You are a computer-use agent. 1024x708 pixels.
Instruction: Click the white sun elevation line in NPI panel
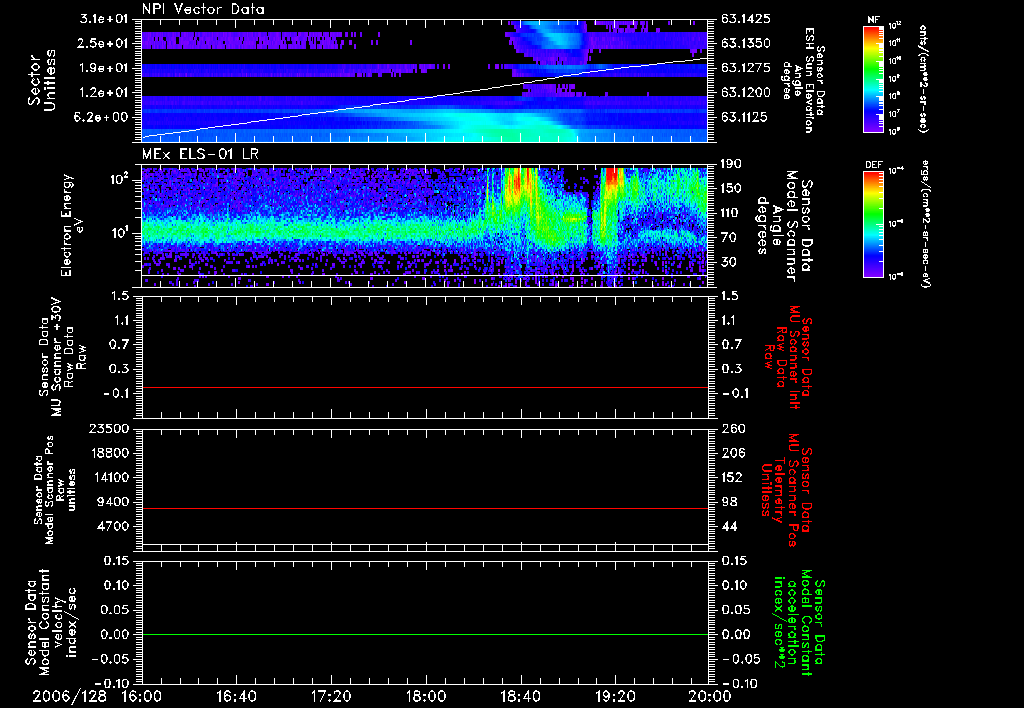pyautogui.click(x=425, y=97)
